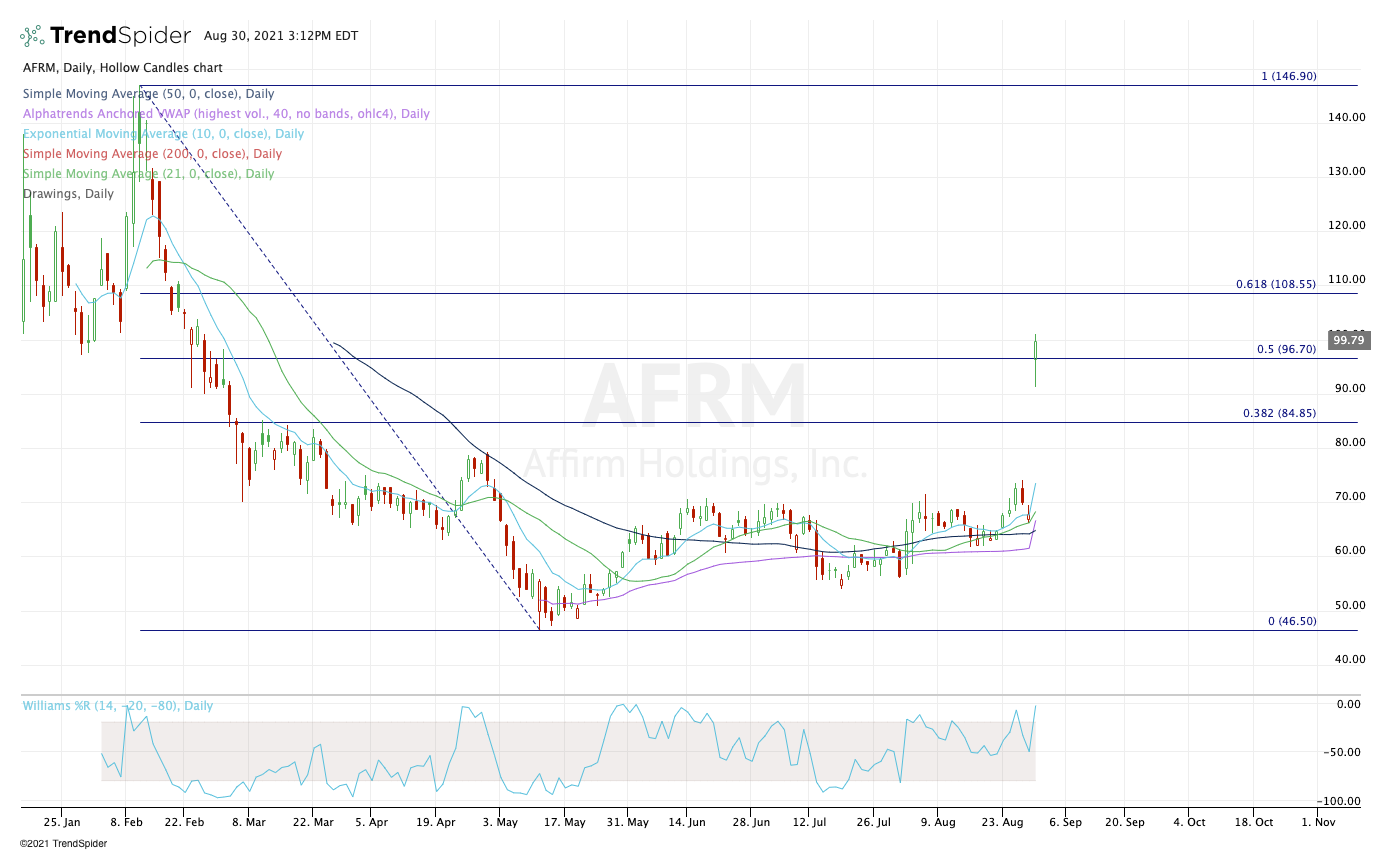The image size is (1391, 853).
Task: Select the Simple Moving Average (21) legend entry
Action: [148, 174]
